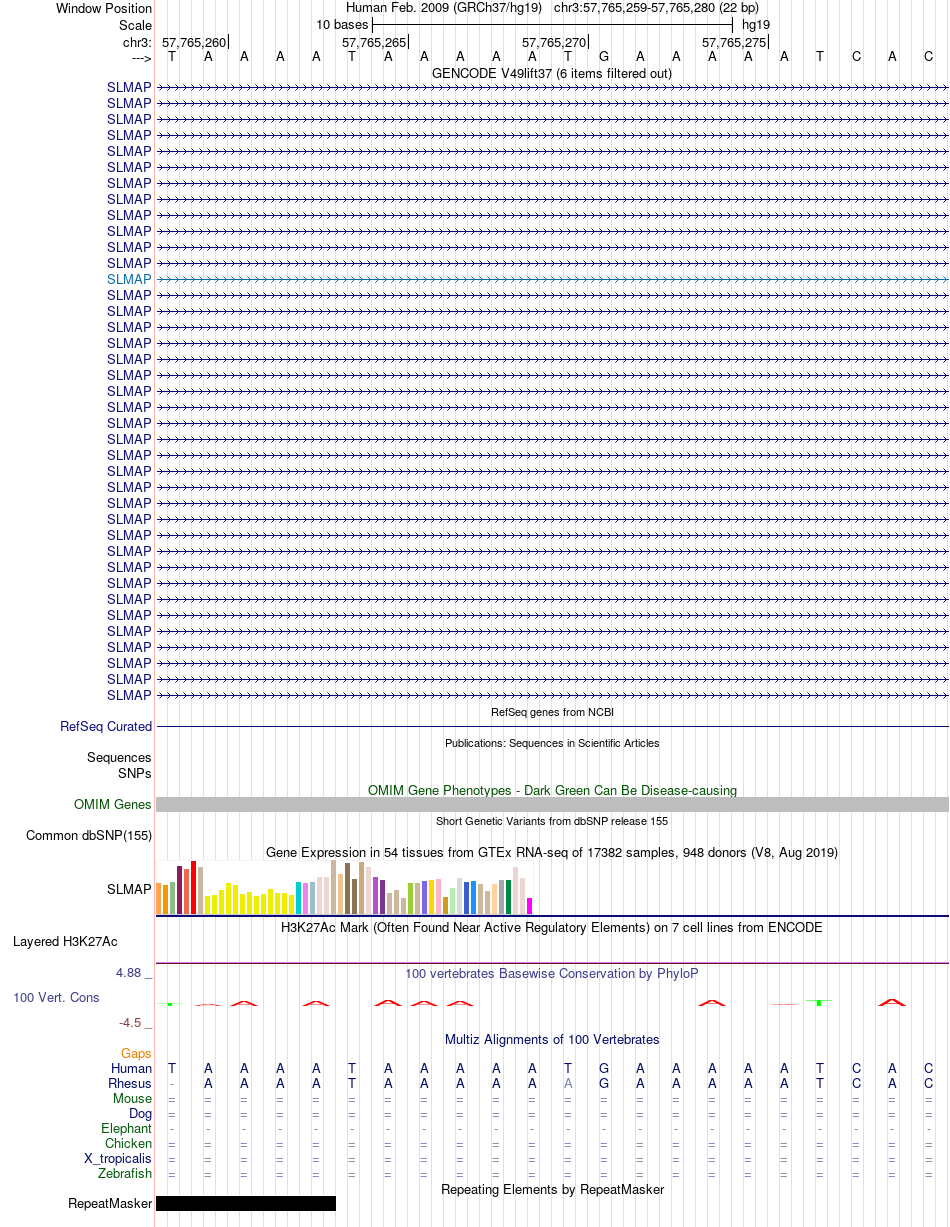
Task: Open the OMIM Gene Phenotypes track title
Action: (x=552, y=790)
